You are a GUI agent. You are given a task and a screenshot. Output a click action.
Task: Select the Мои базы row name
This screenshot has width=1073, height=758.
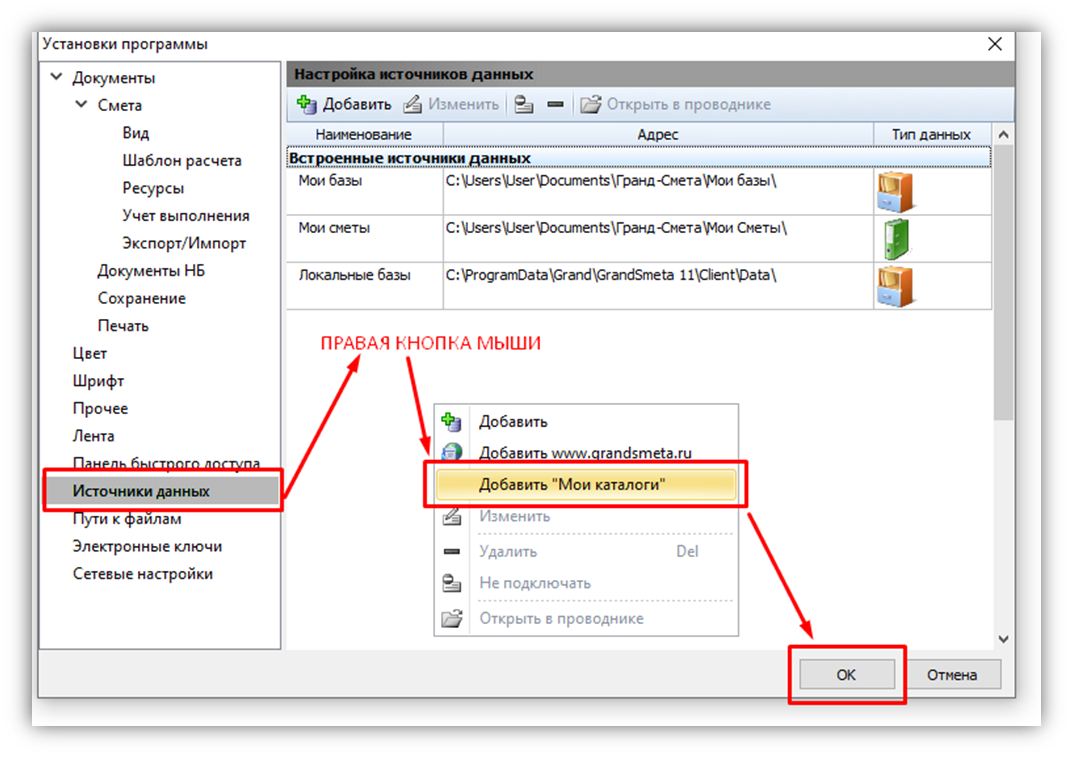tap(331, 181)
